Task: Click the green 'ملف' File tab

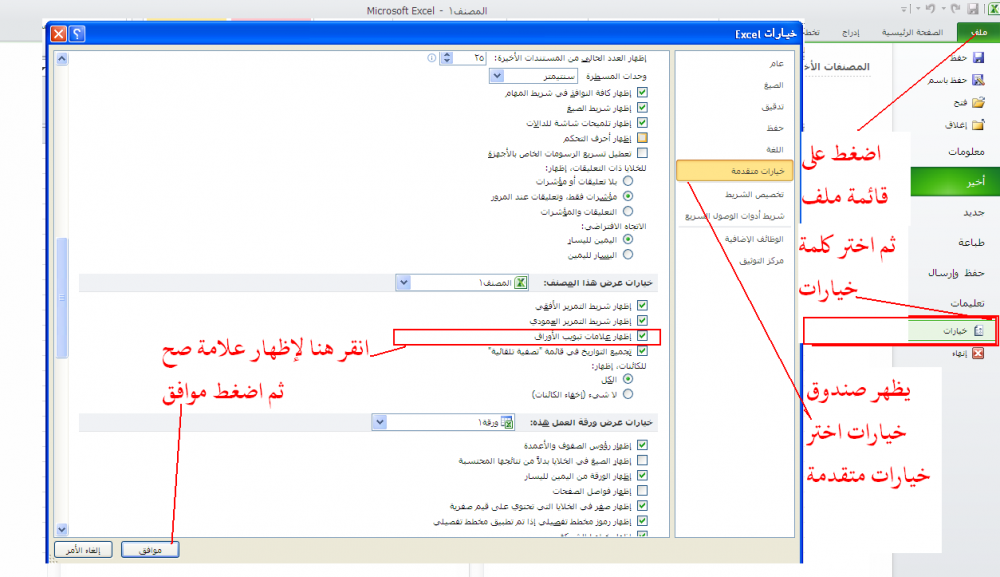Action: coord(978,32)
